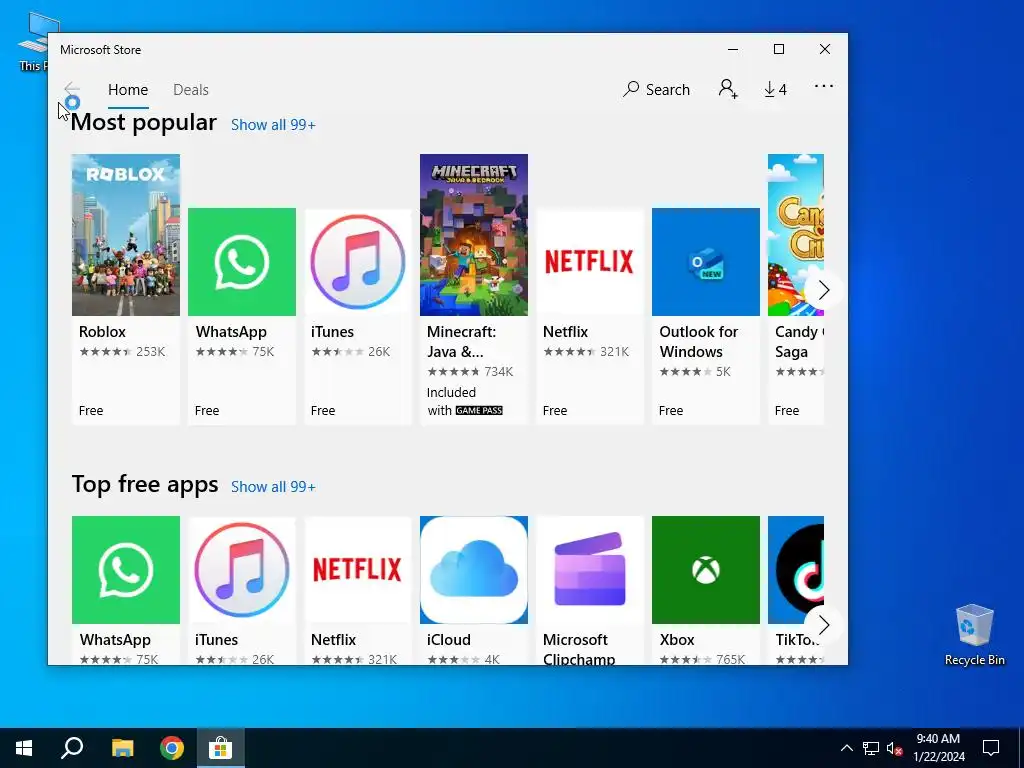Click the Roblox title text
The width and height of the screenshot is (1024, 768).
[103, 332]
